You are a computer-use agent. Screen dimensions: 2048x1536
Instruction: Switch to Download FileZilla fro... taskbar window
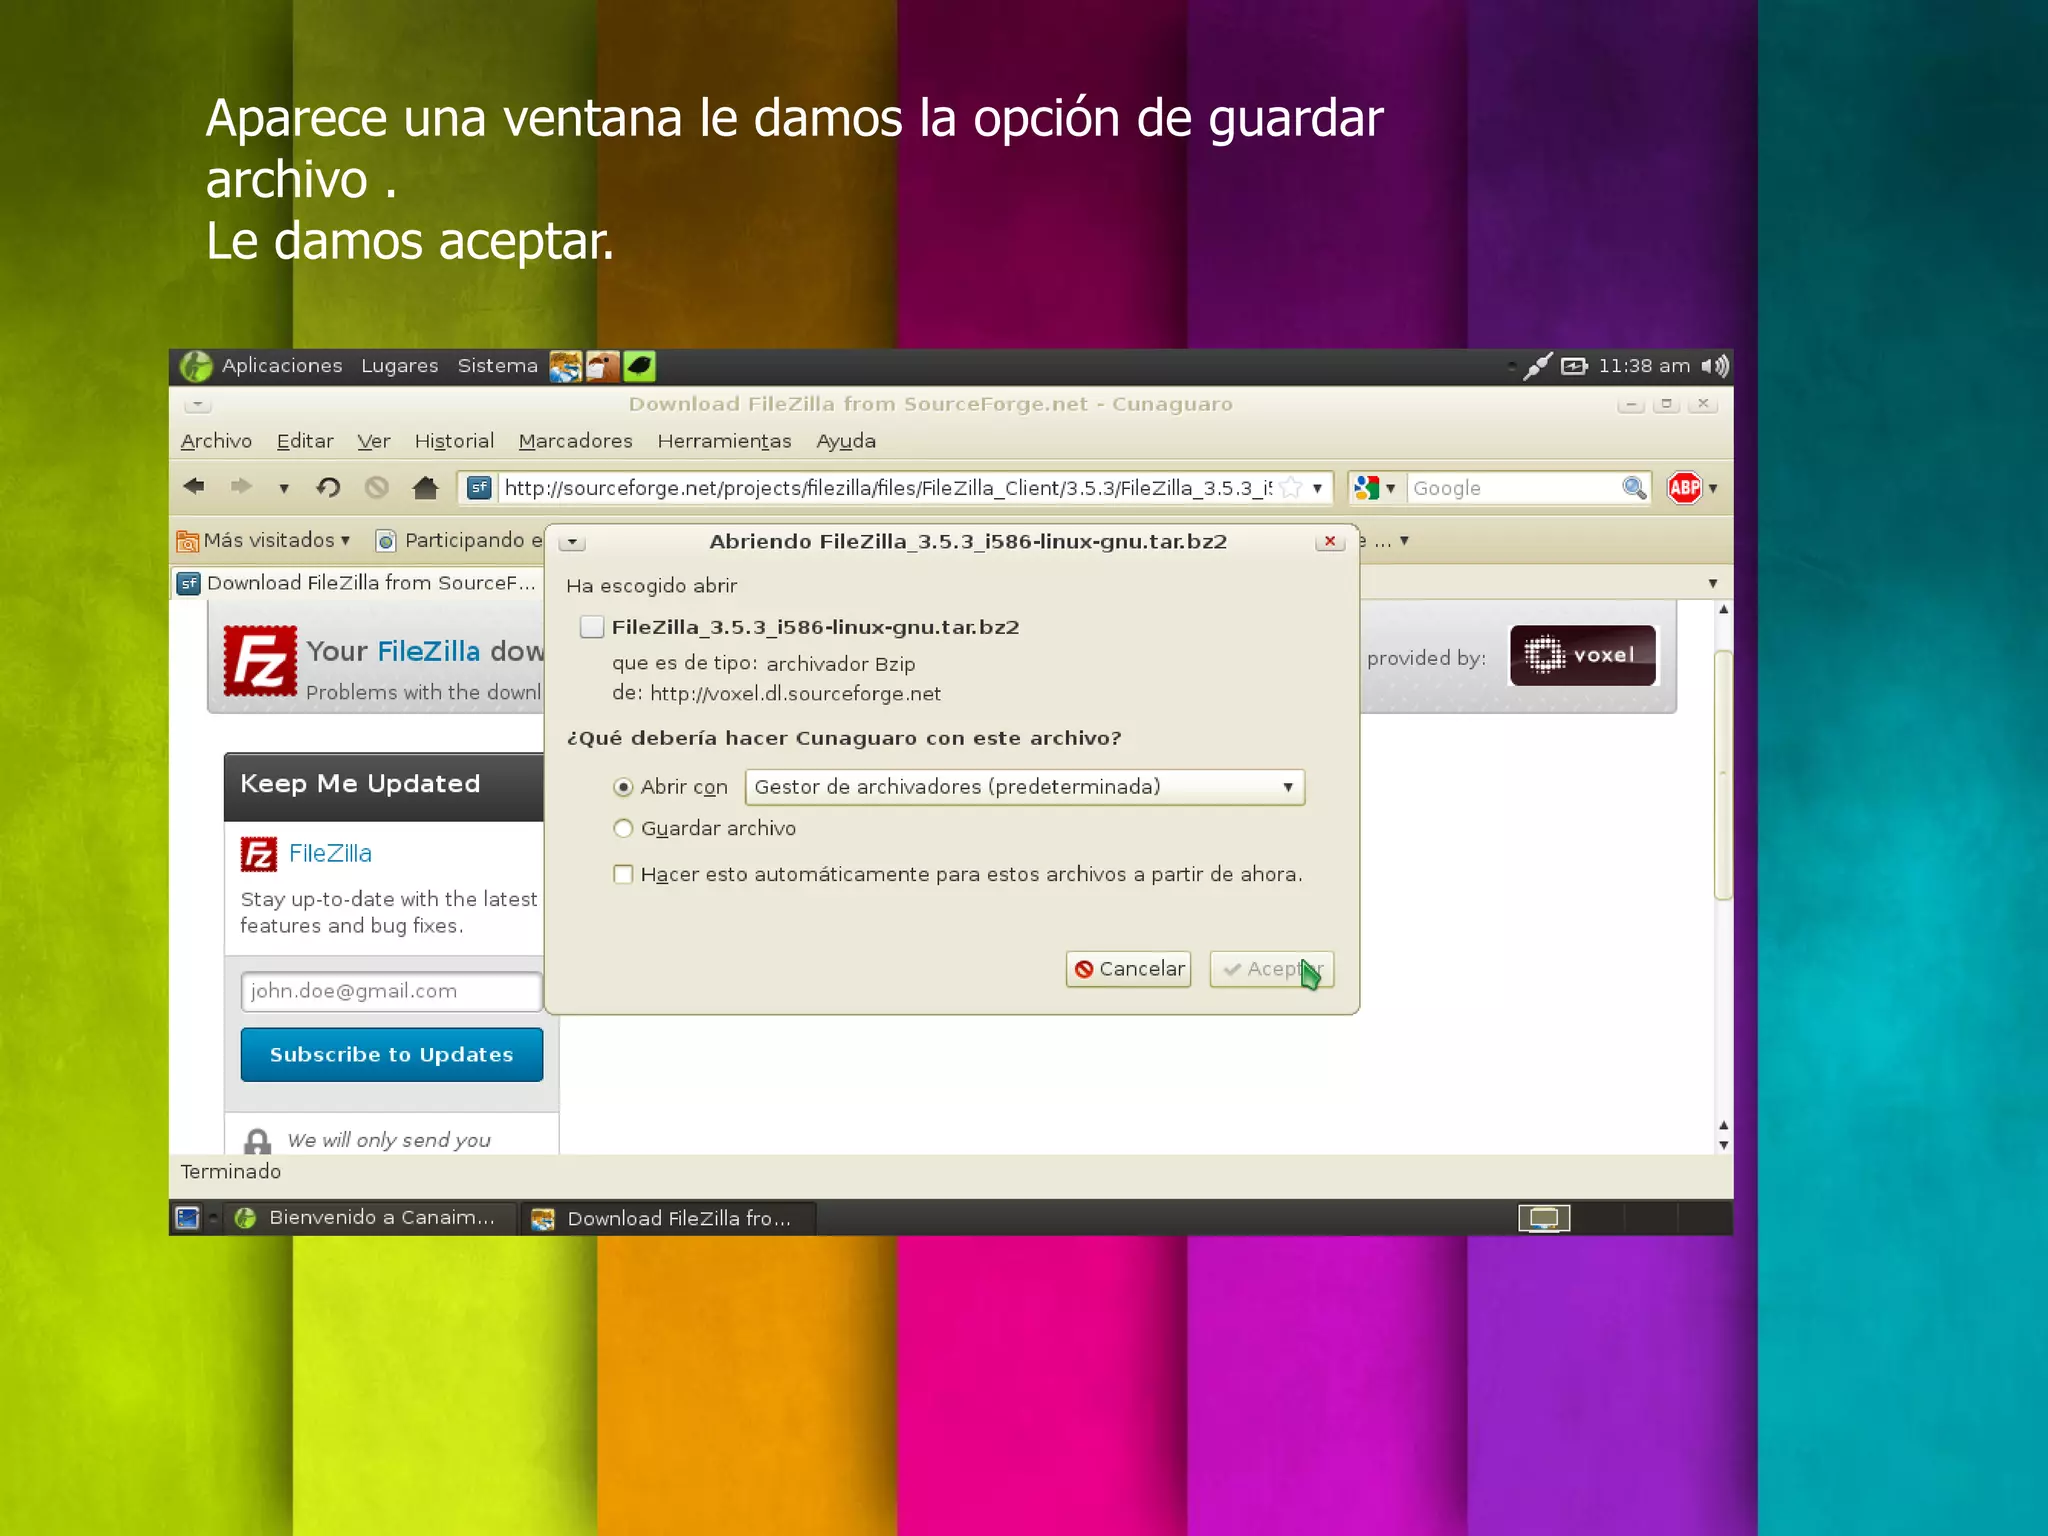(668, 1218)
